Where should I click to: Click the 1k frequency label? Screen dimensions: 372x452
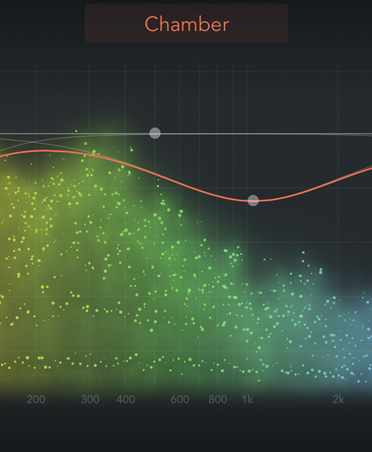247,399
